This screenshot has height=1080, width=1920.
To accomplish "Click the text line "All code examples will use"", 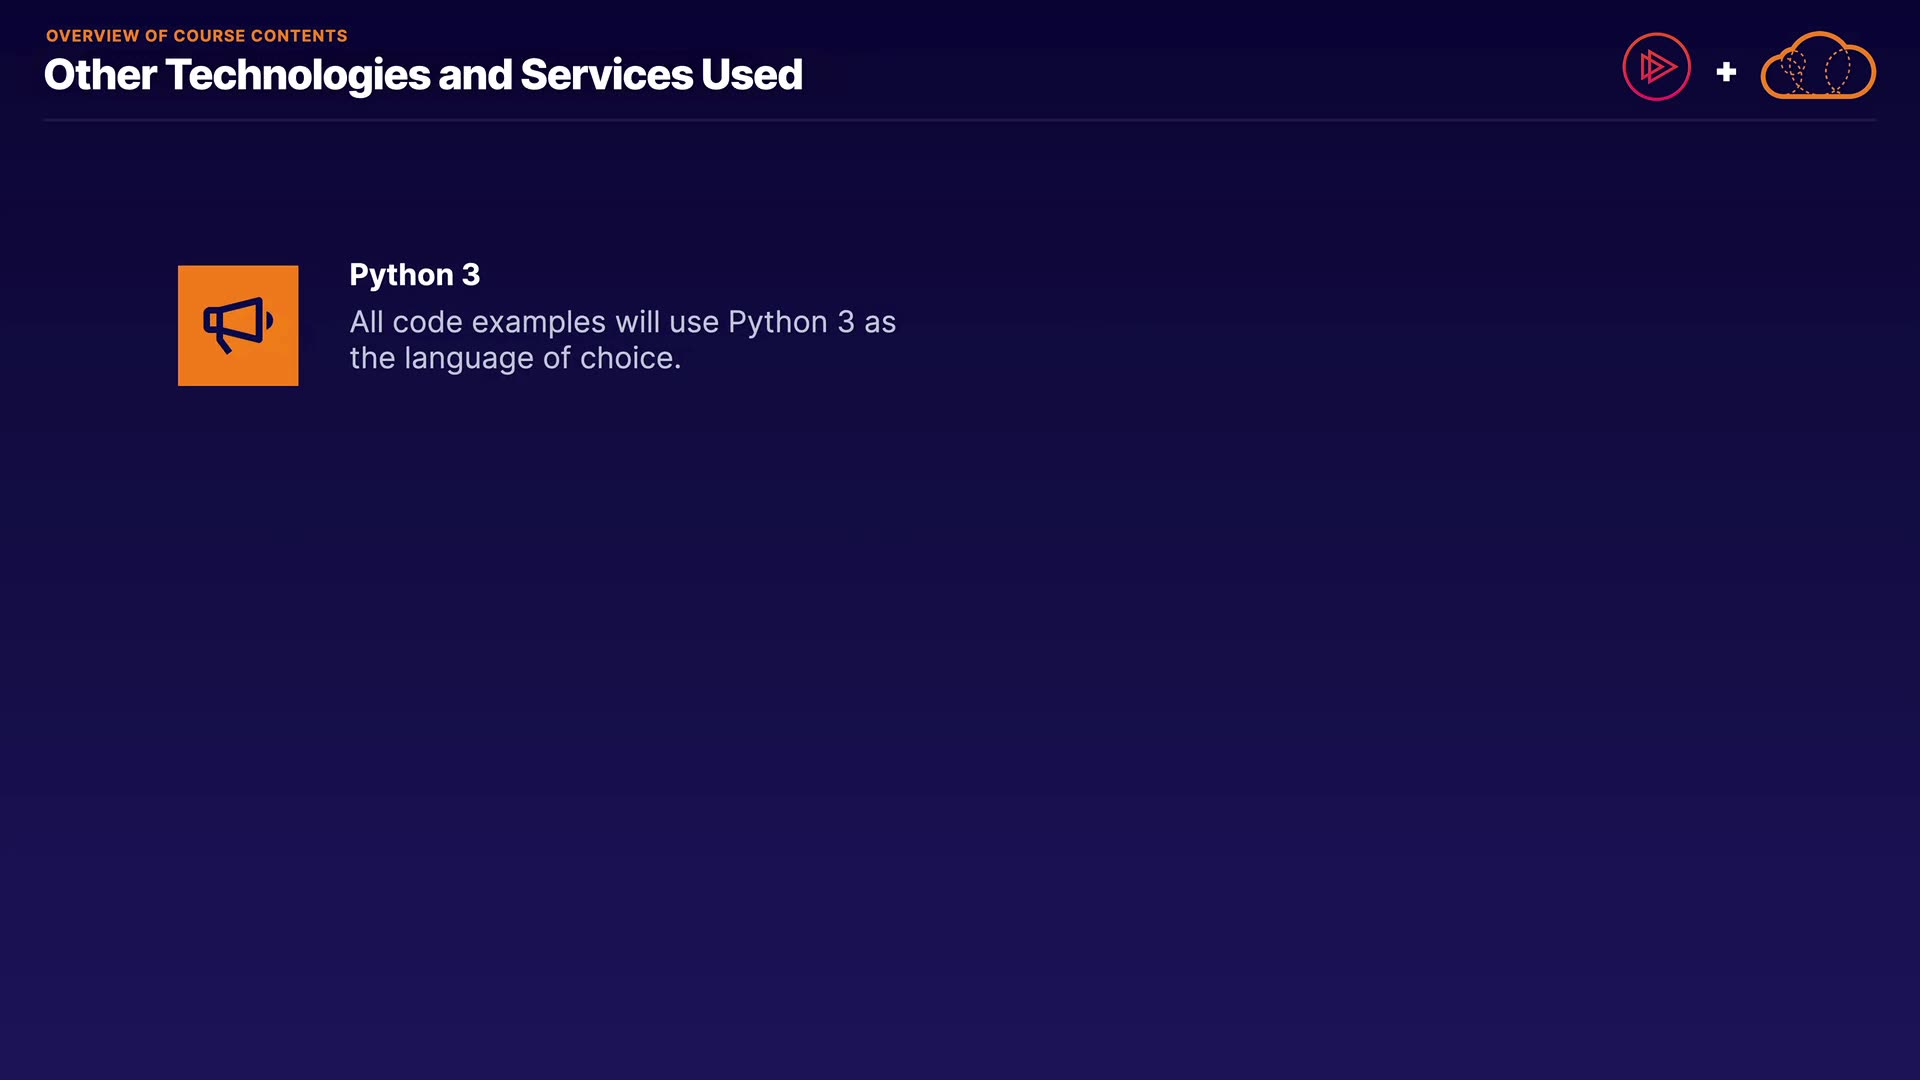I will pyautogui.click(x=534, y=322).
